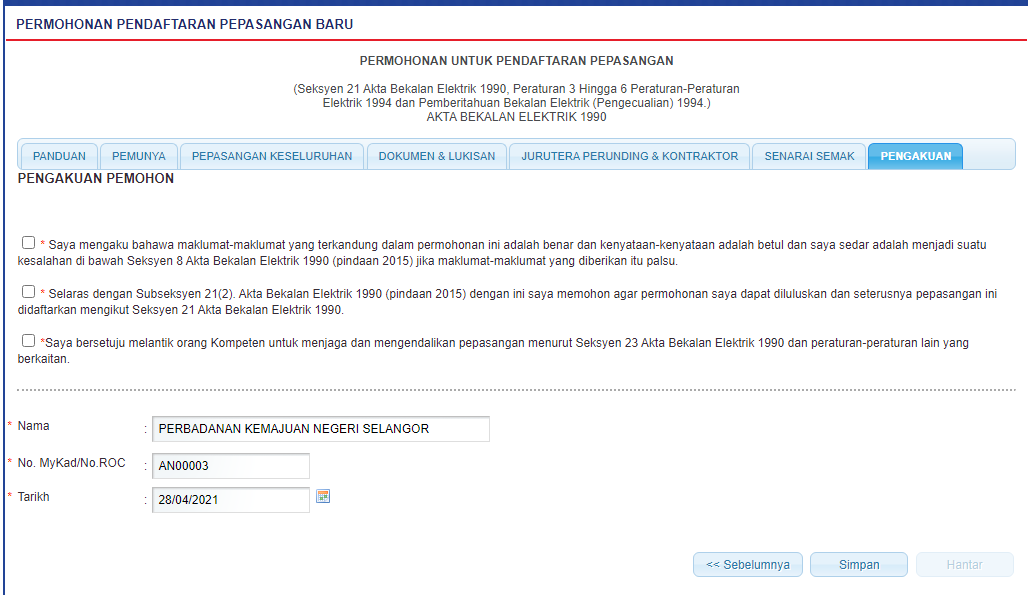Select the AKTA BEKALAN ELEKTRIK 1990 line
1028x595 pixels.
[x=517, y=117]
